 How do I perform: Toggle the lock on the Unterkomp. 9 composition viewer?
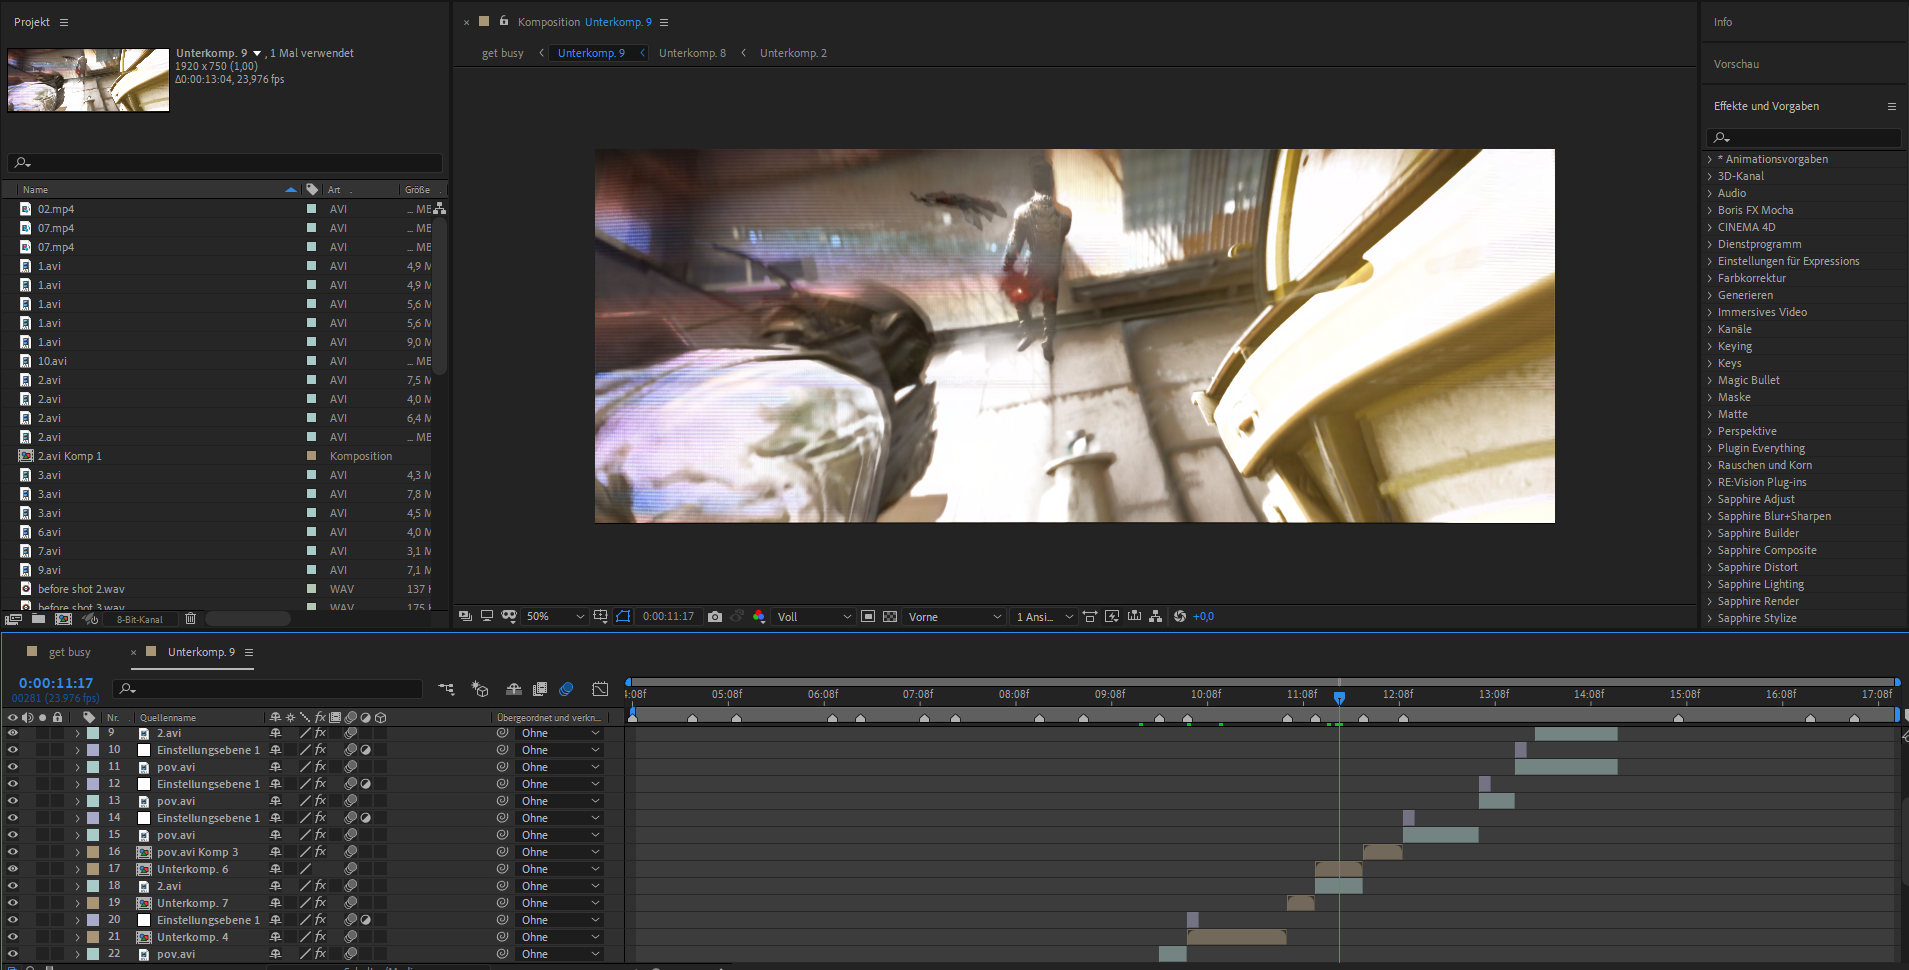point(504,21)
